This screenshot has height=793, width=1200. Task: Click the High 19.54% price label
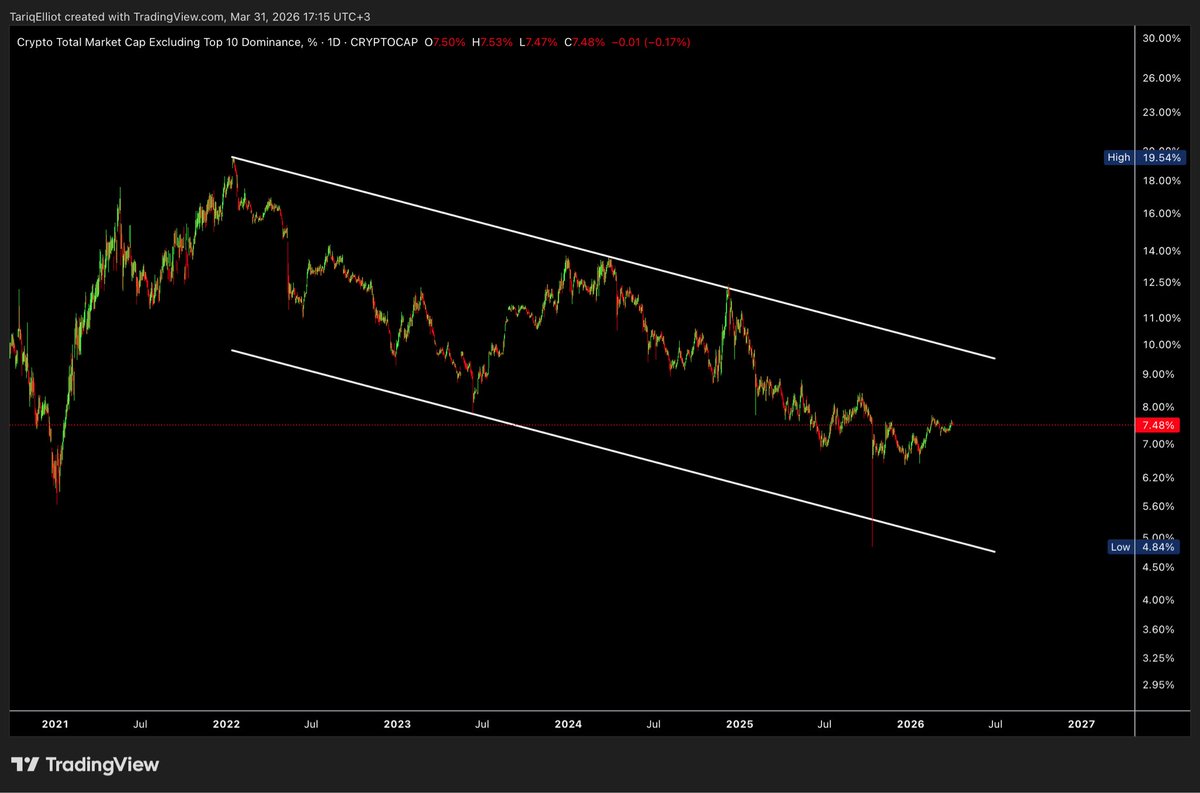[x=1143, y=158]
